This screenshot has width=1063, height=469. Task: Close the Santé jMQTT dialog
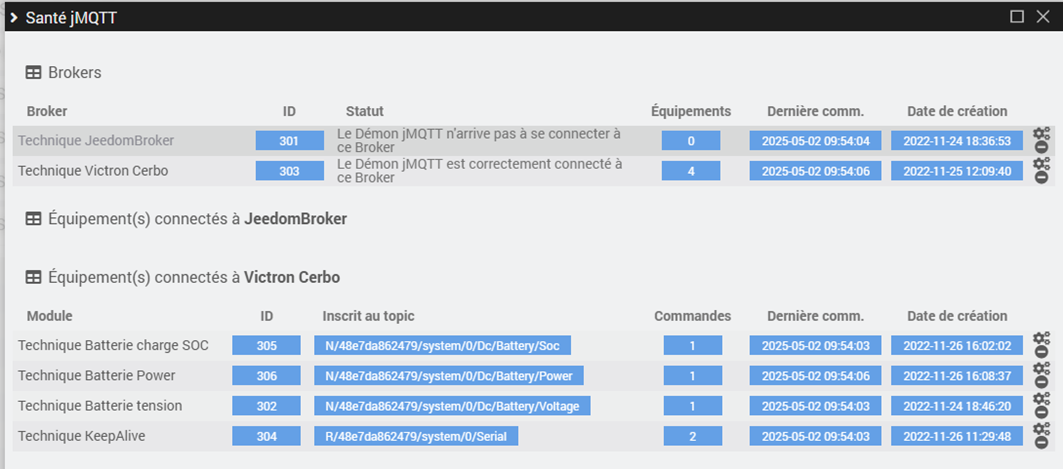coord(1043,16)
